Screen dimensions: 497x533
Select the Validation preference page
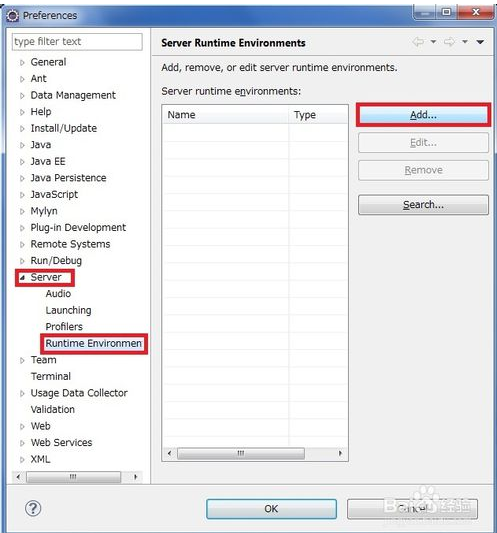point(53,409)
